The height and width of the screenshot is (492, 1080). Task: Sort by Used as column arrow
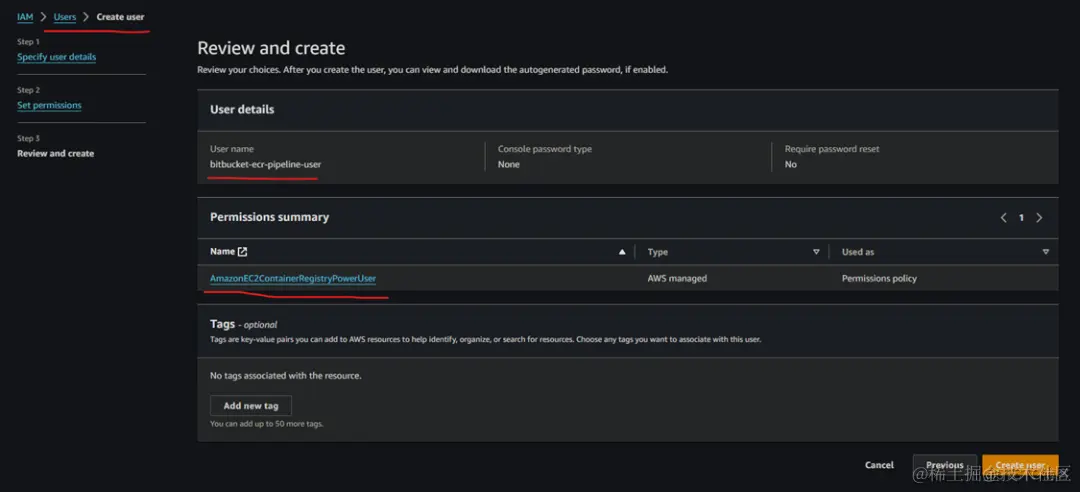(1046, 252)
